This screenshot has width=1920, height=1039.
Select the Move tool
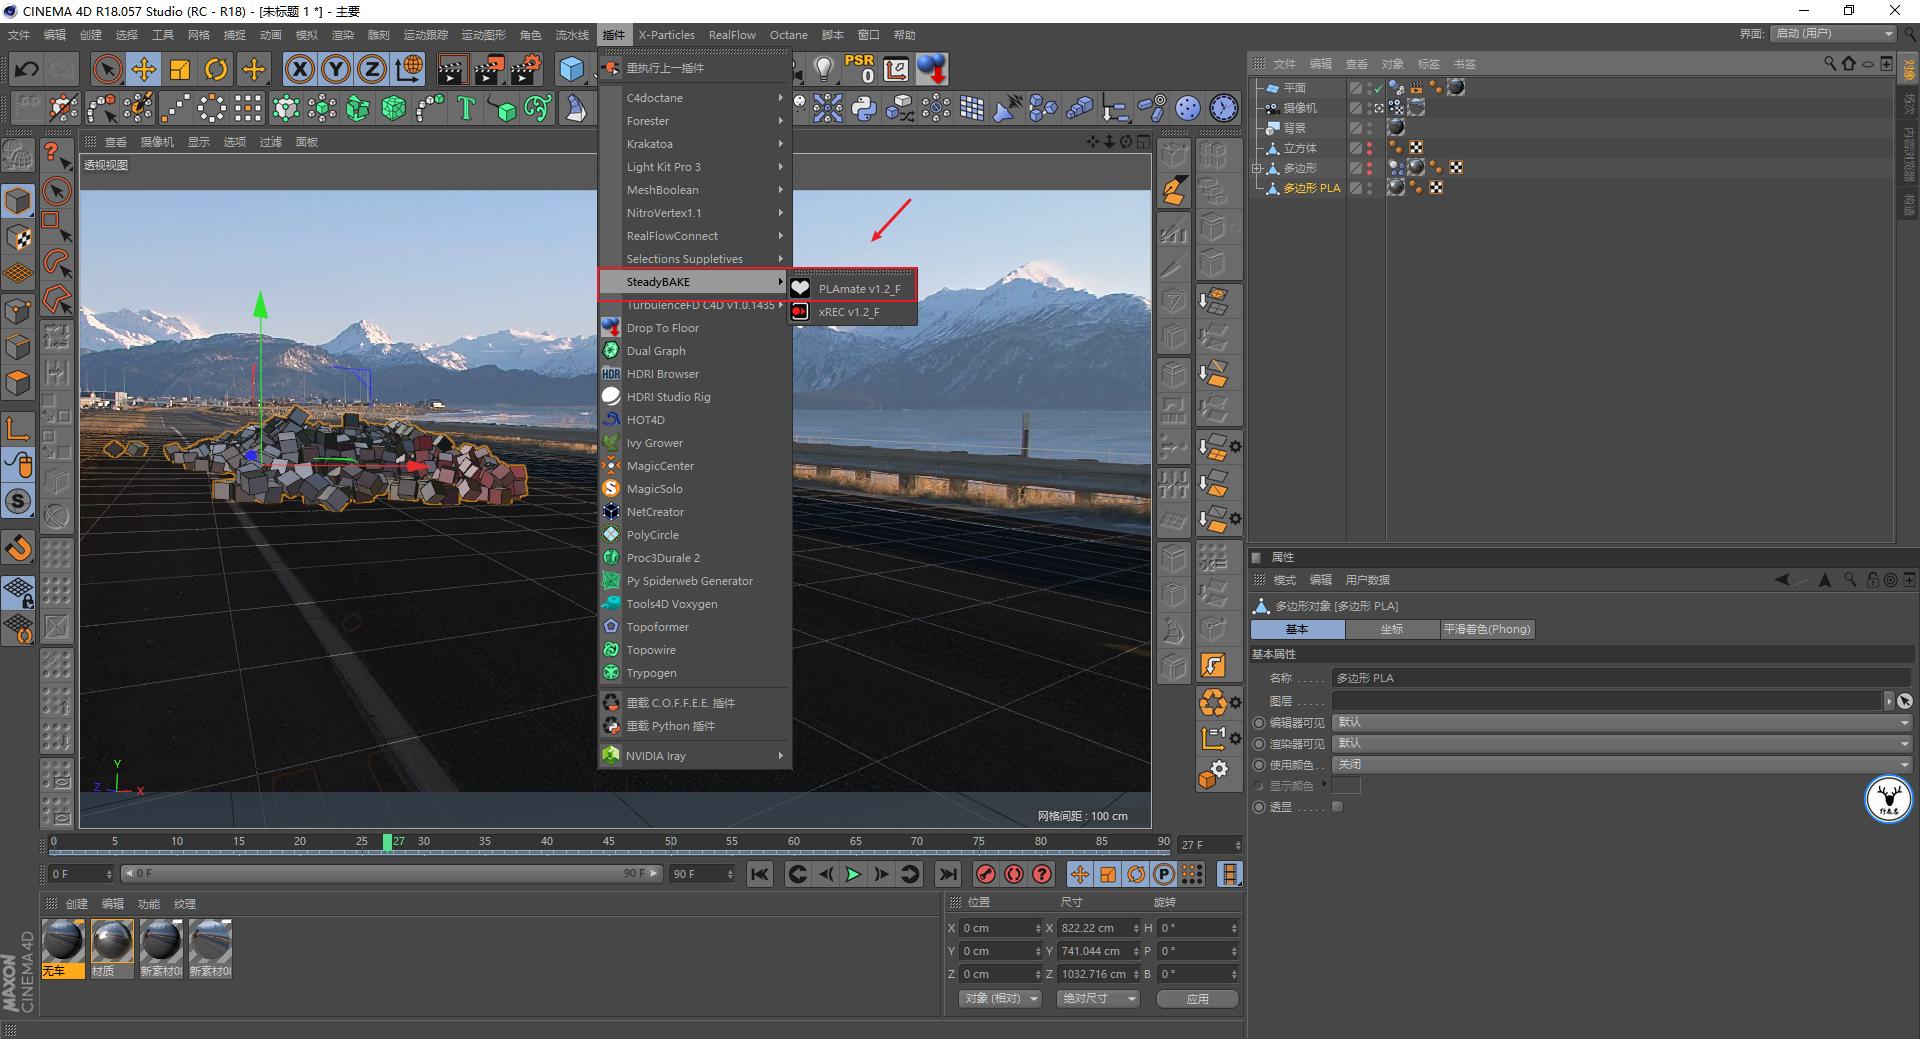click(144, 69)
